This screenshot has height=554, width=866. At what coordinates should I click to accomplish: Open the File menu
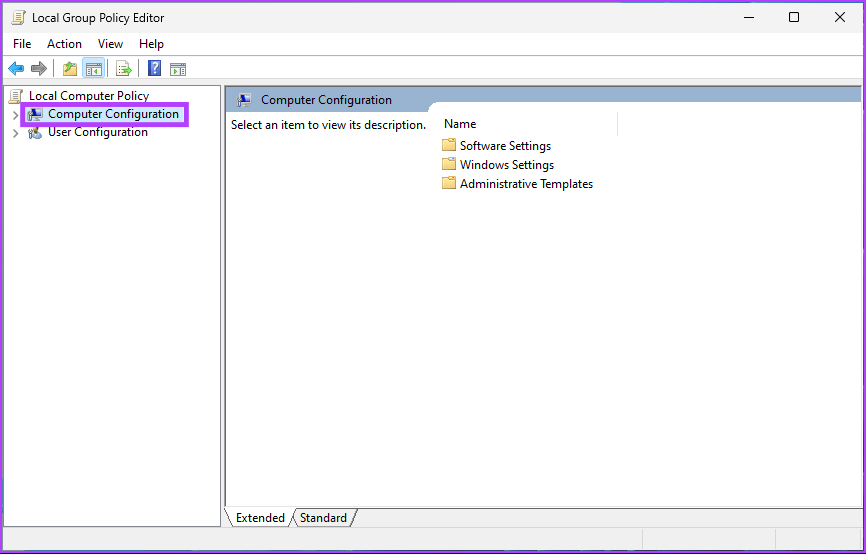22,44
